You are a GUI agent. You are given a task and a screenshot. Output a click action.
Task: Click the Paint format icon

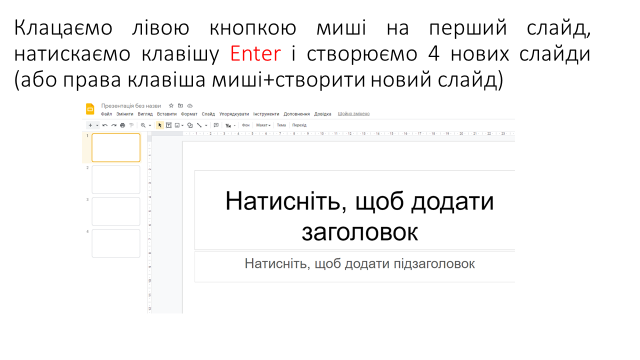[131, 125]
